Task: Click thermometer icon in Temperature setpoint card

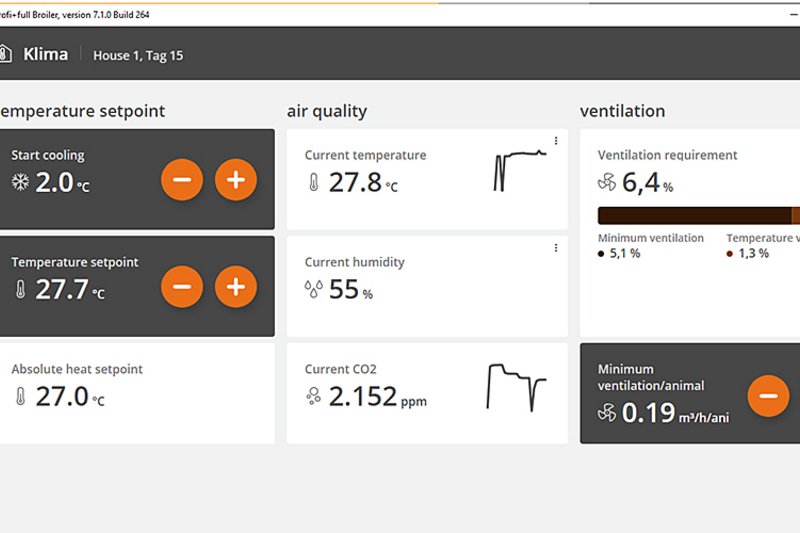Action: (20, 290)
